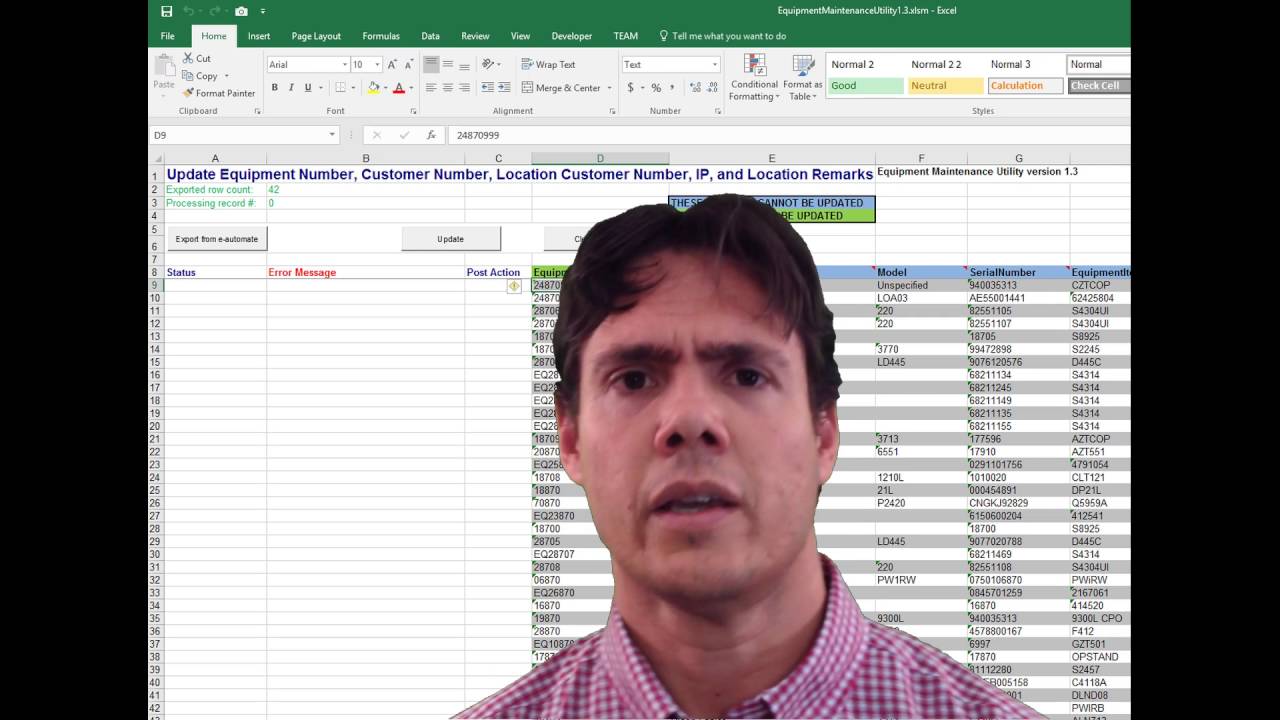Open the Copy options arrow
Viewport: 1280px width, 720px height.
(226, 76)
